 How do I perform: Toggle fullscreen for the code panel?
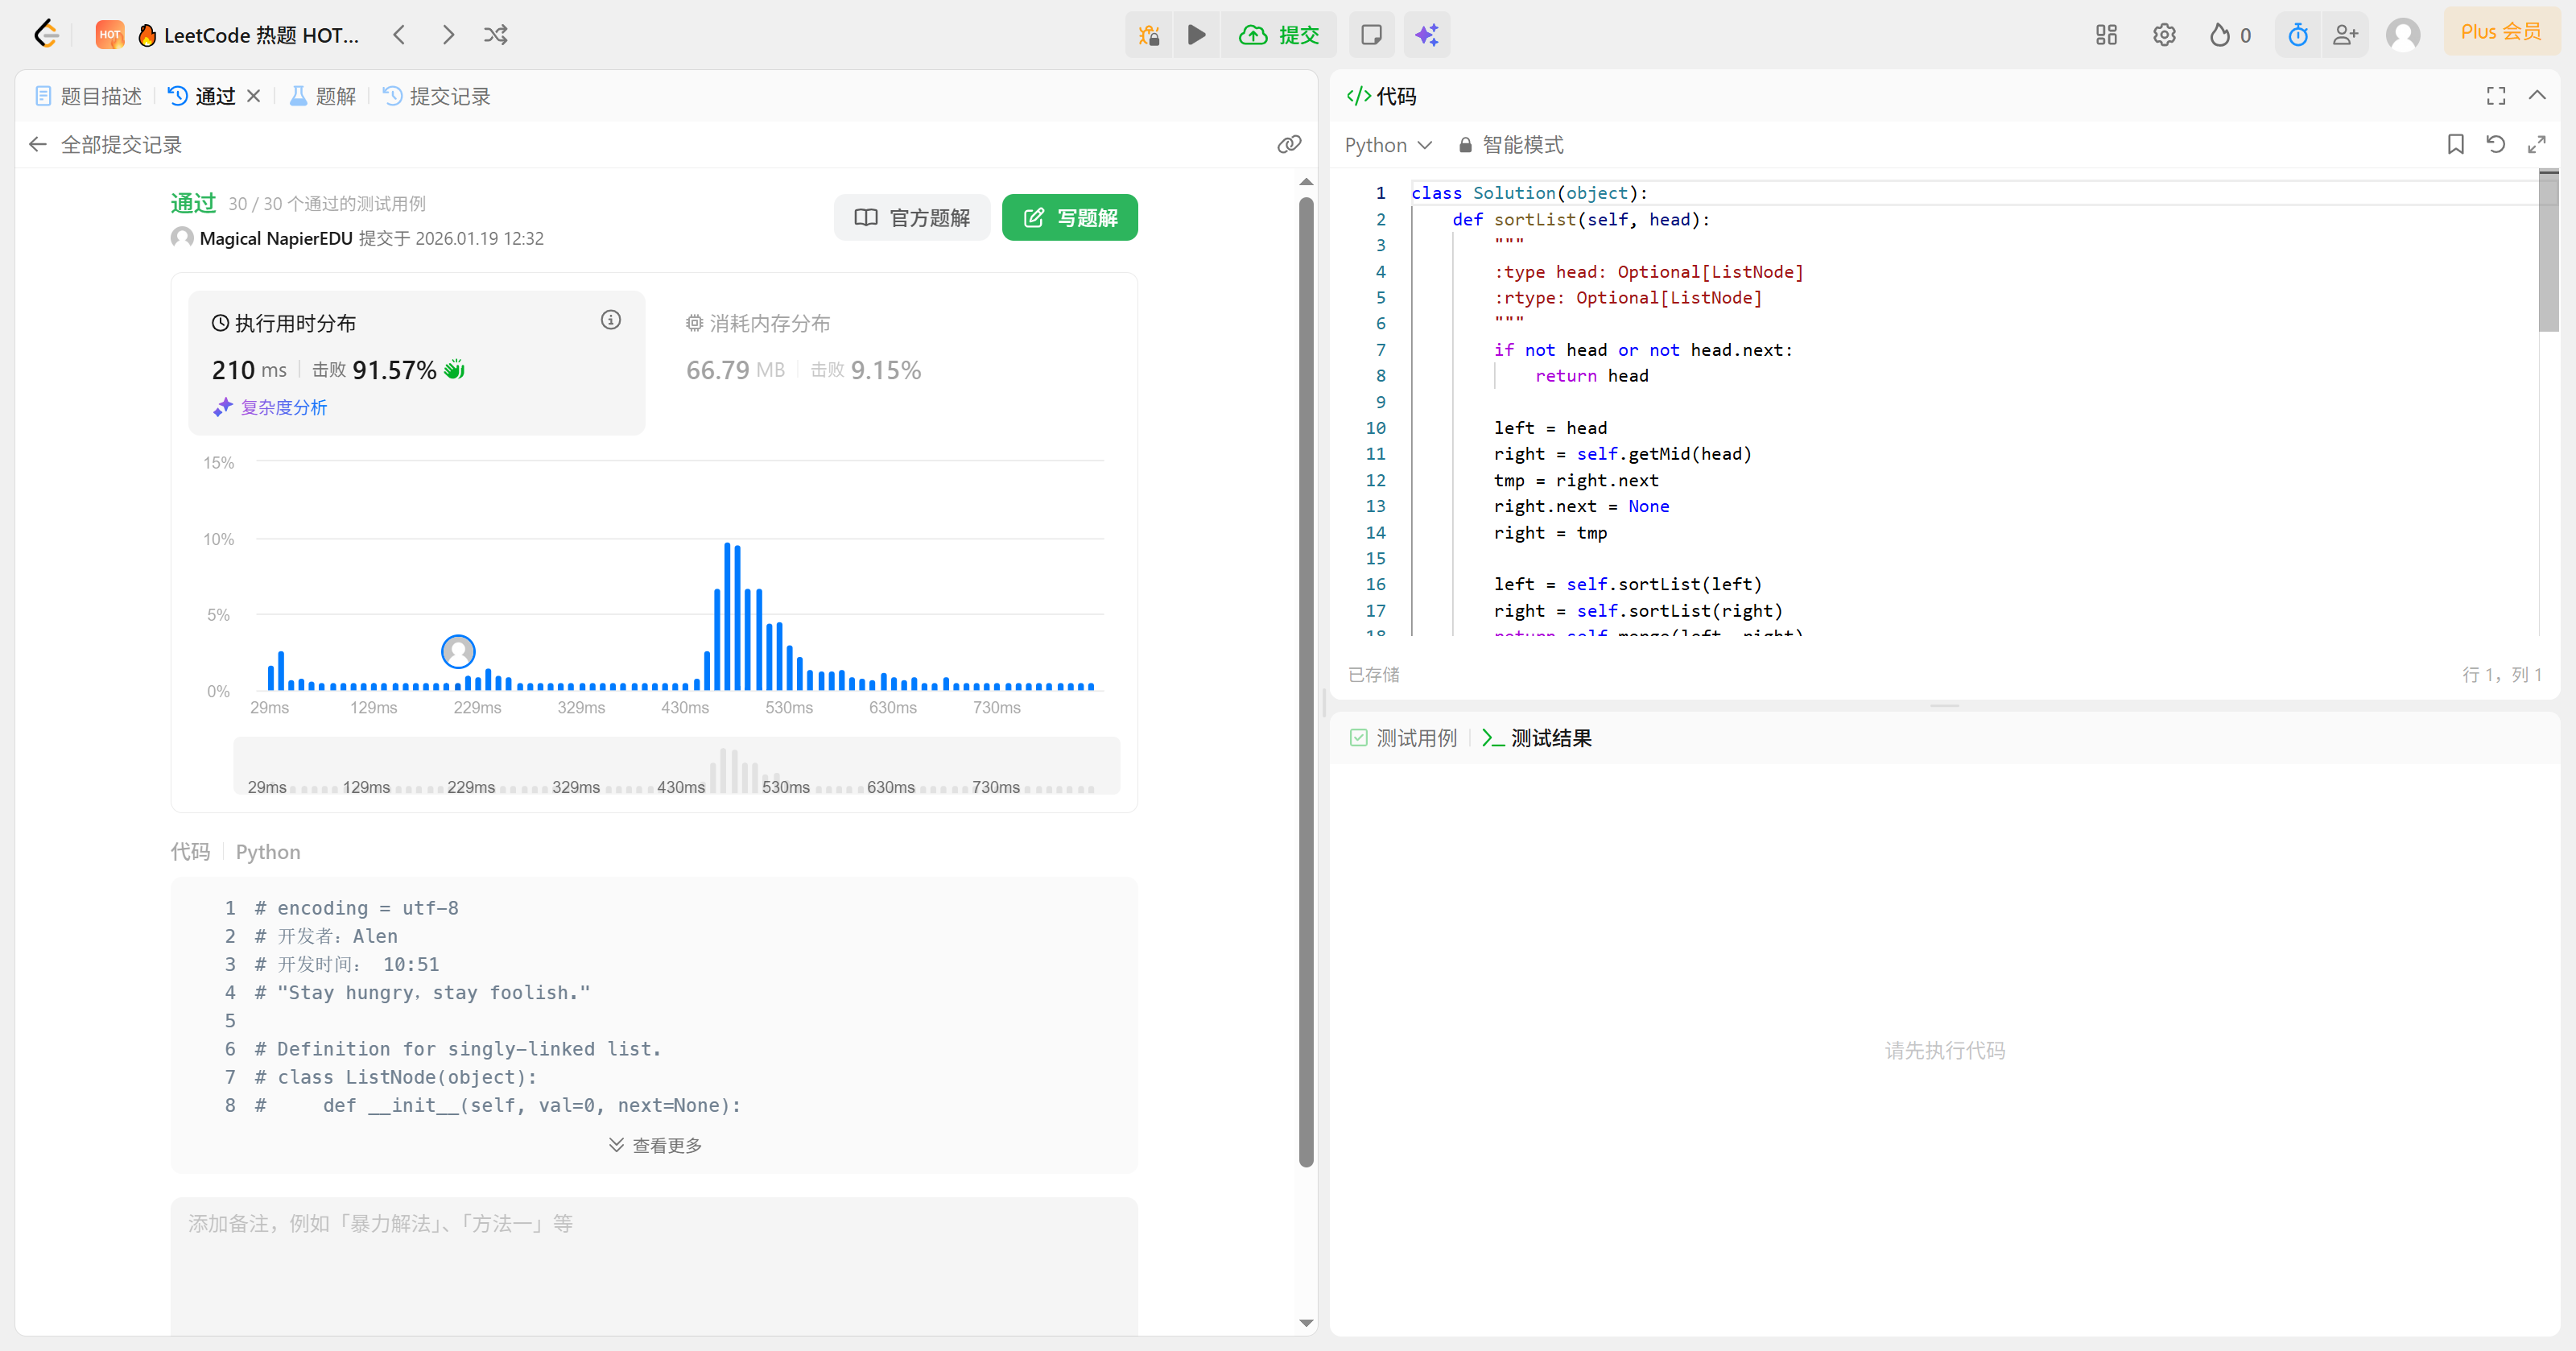coord(2495,96)
